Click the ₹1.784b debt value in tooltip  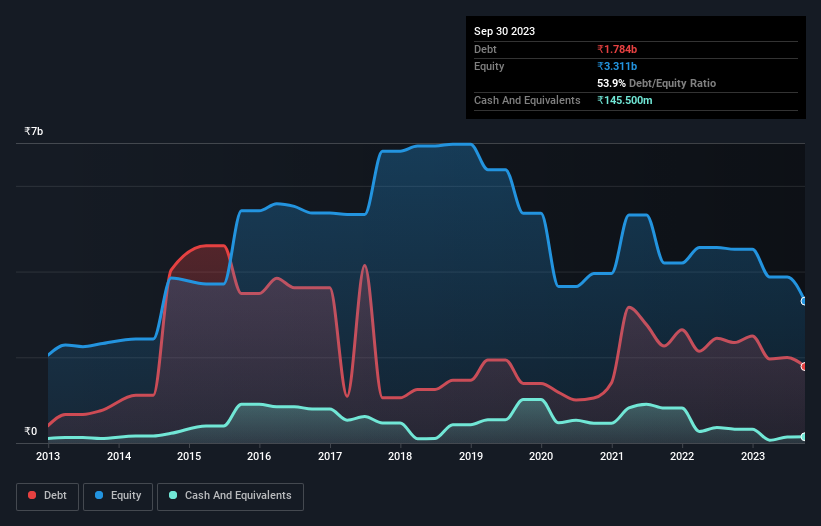coord(617,49)
